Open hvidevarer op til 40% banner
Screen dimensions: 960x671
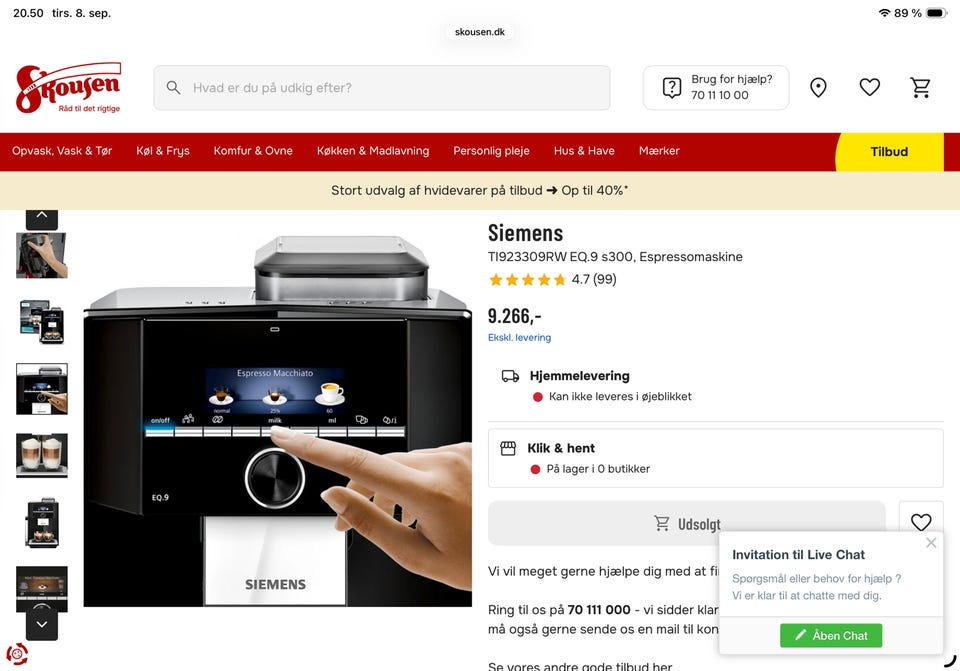(479, 190)
